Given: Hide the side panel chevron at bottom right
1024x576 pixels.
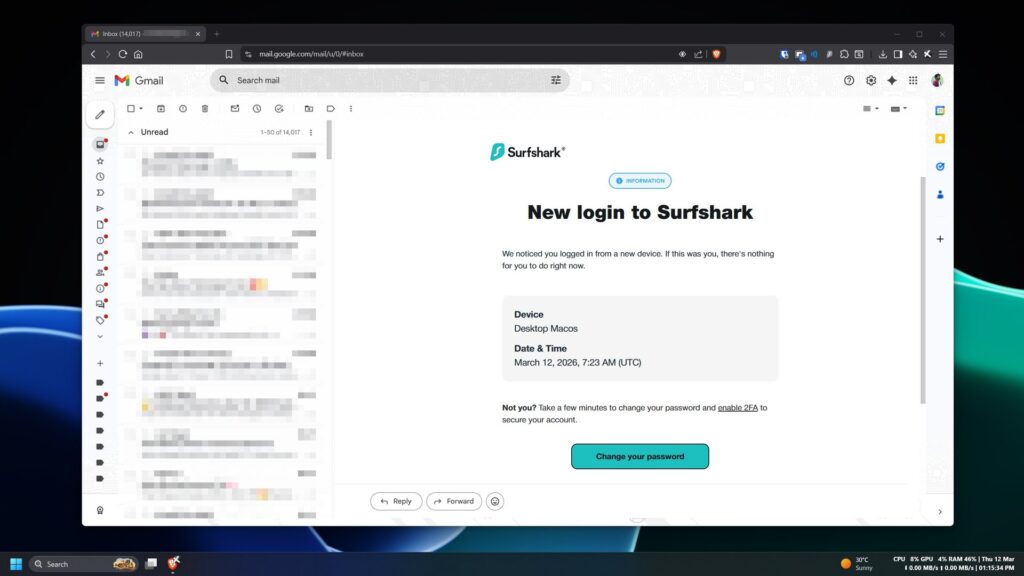Looking at the screenshot, I should click(x=940, y=512).
